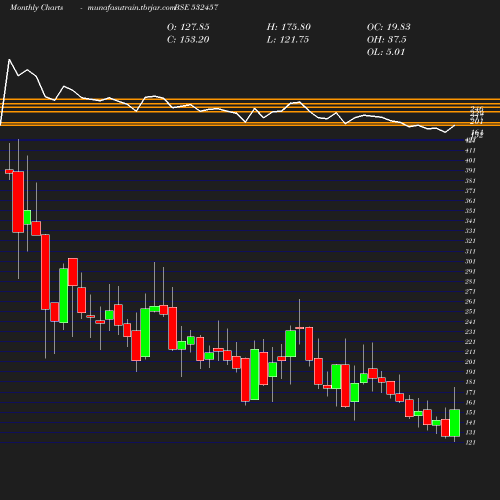Click the 271 price axis label

pos(470,292)
